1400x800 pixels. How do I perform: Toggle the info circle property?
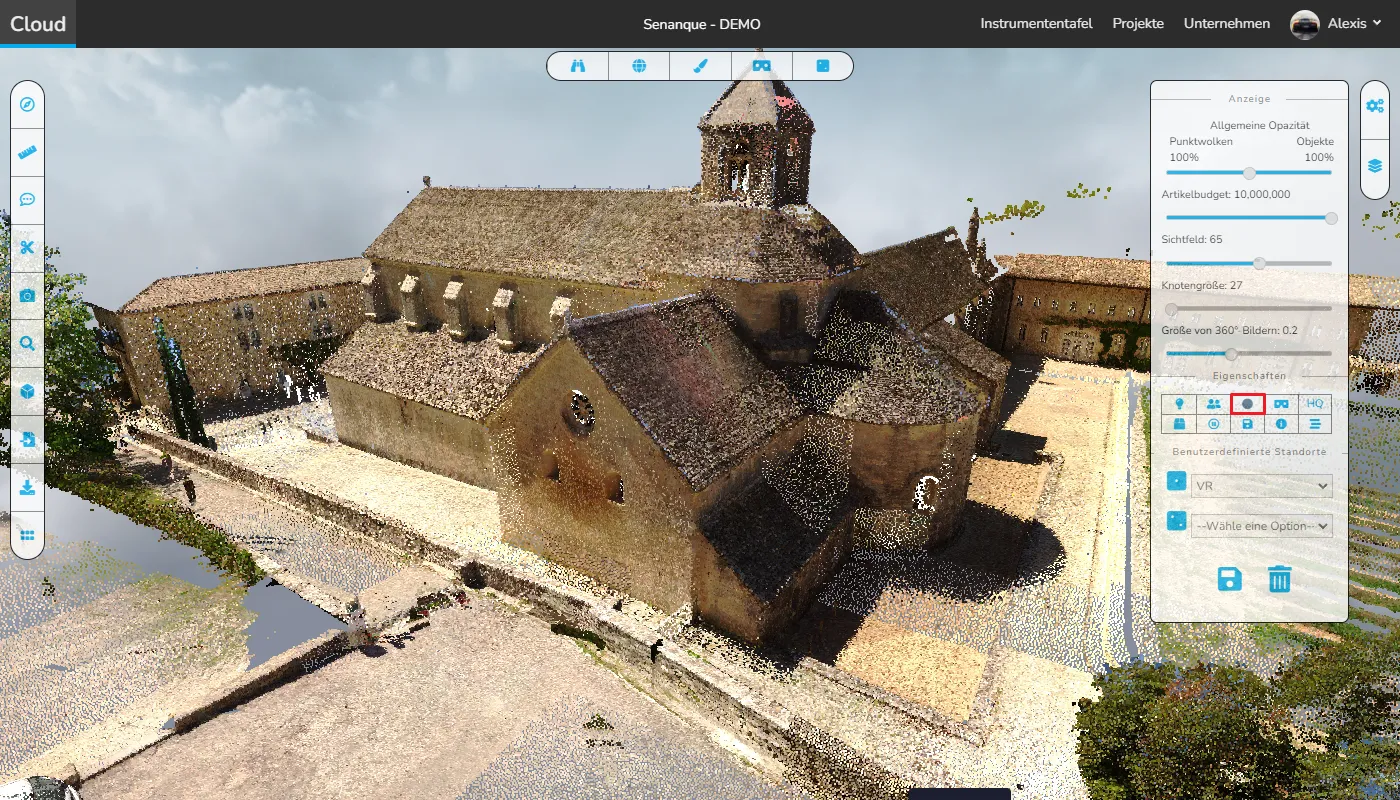click(x=1281, y=424)
